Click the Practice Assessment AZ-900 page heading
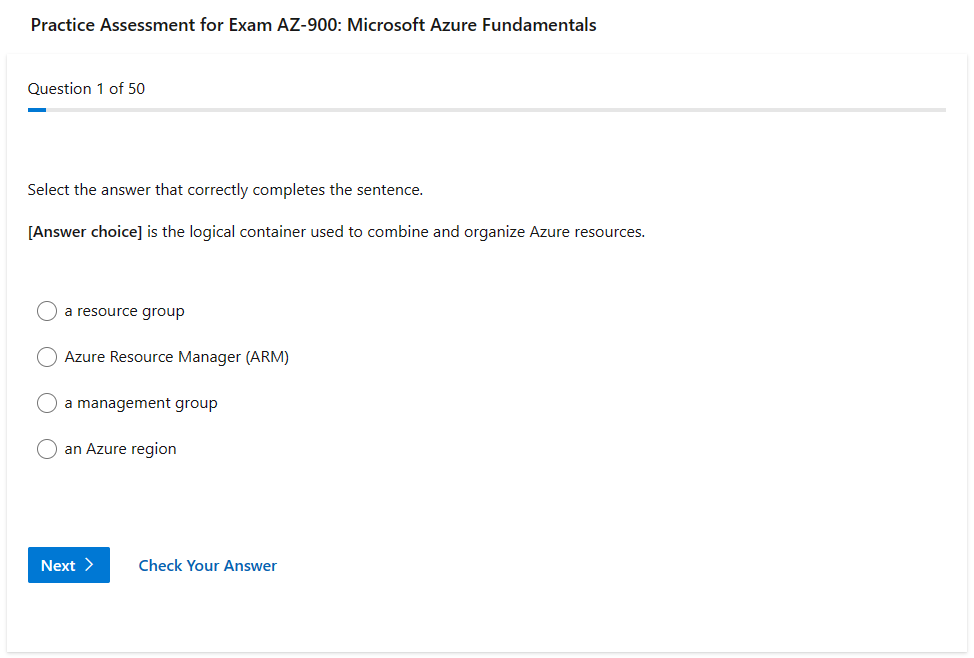This screenshot has width=974, height=658. tap(313, 25)
